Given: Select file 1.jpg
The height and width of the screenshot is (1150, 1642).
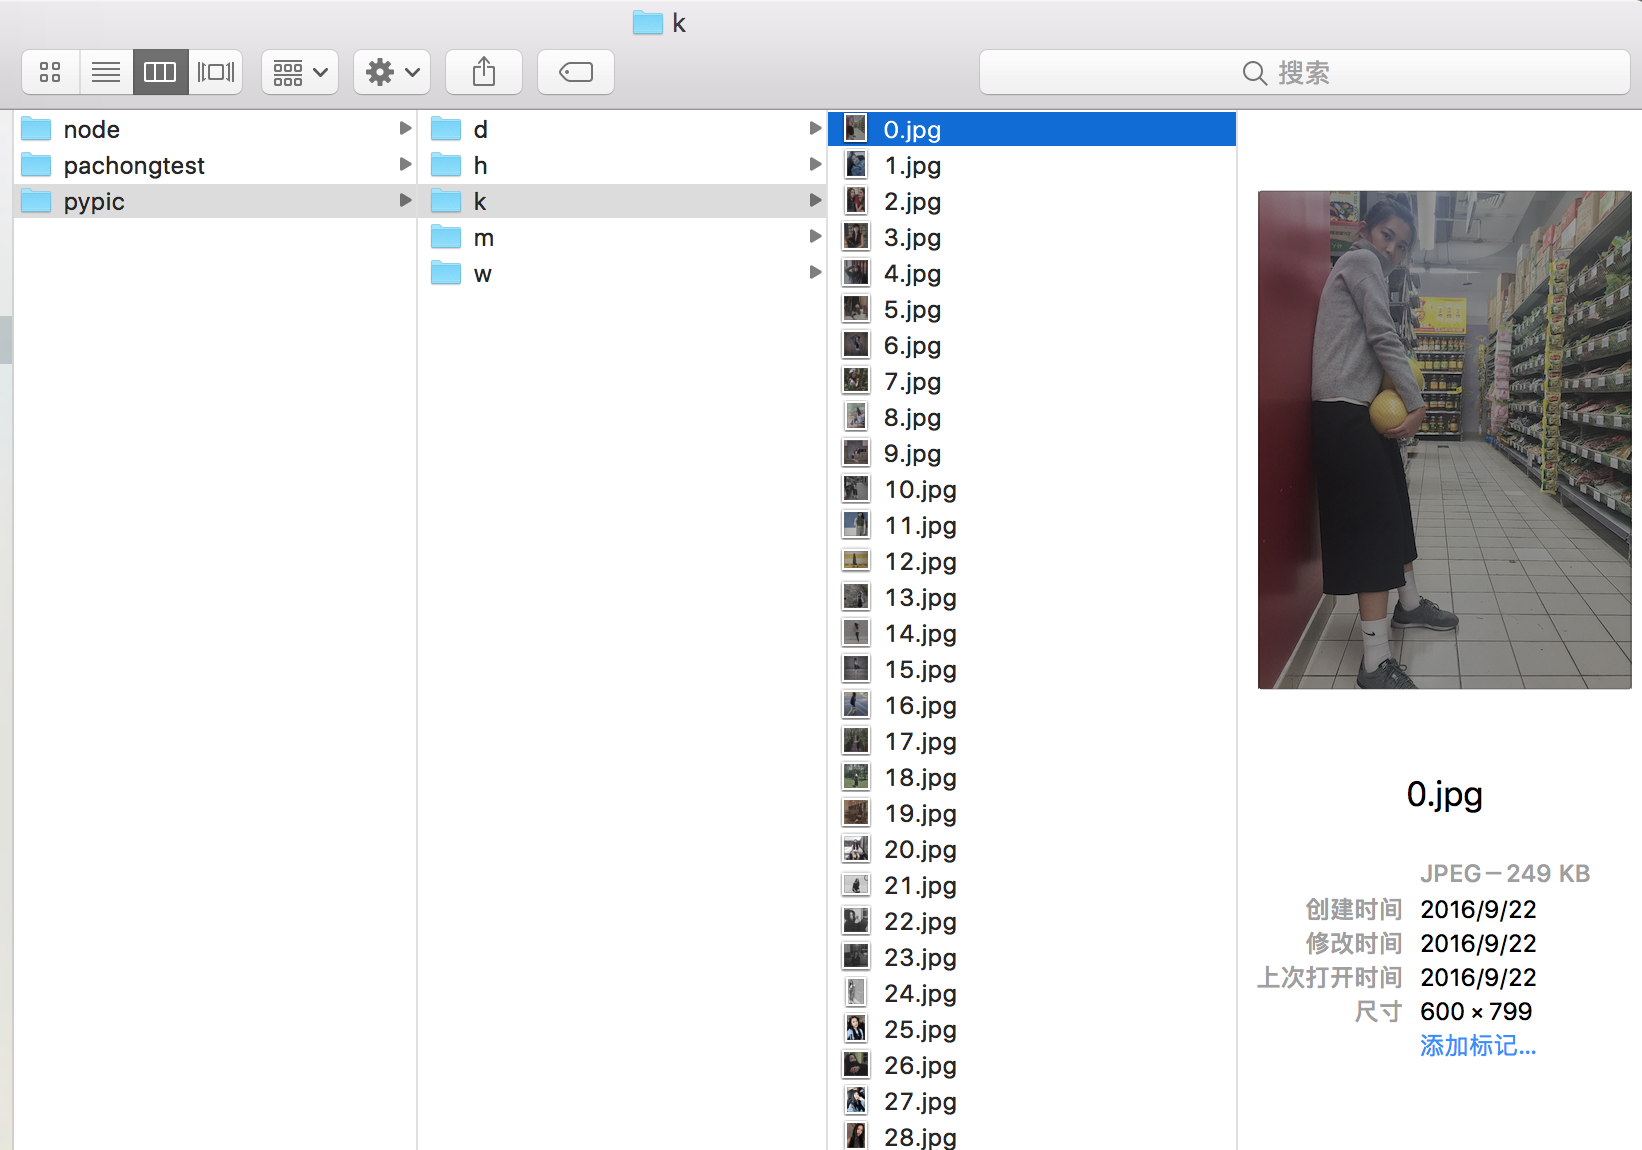Looking at the screenshot, I should point(1032,165).
